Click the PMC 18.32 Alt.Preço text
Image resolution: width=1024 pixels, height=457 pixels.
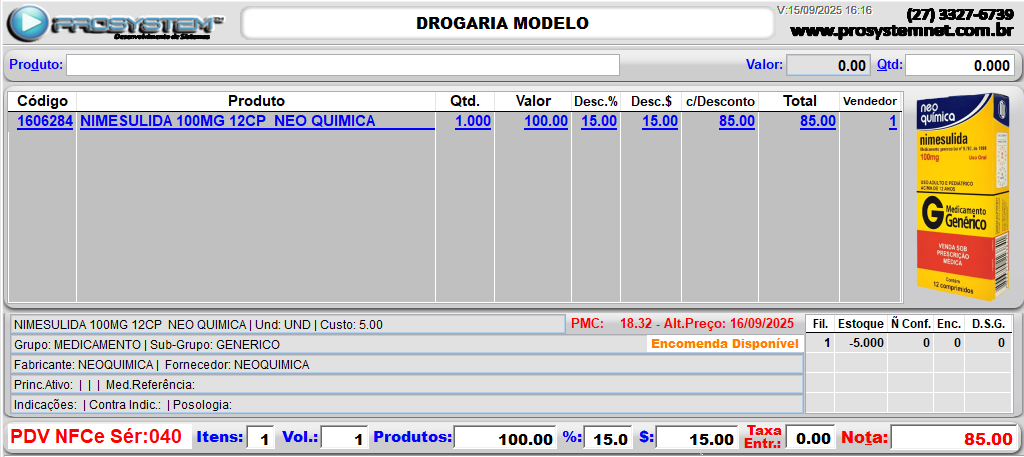tap(682, 324)
